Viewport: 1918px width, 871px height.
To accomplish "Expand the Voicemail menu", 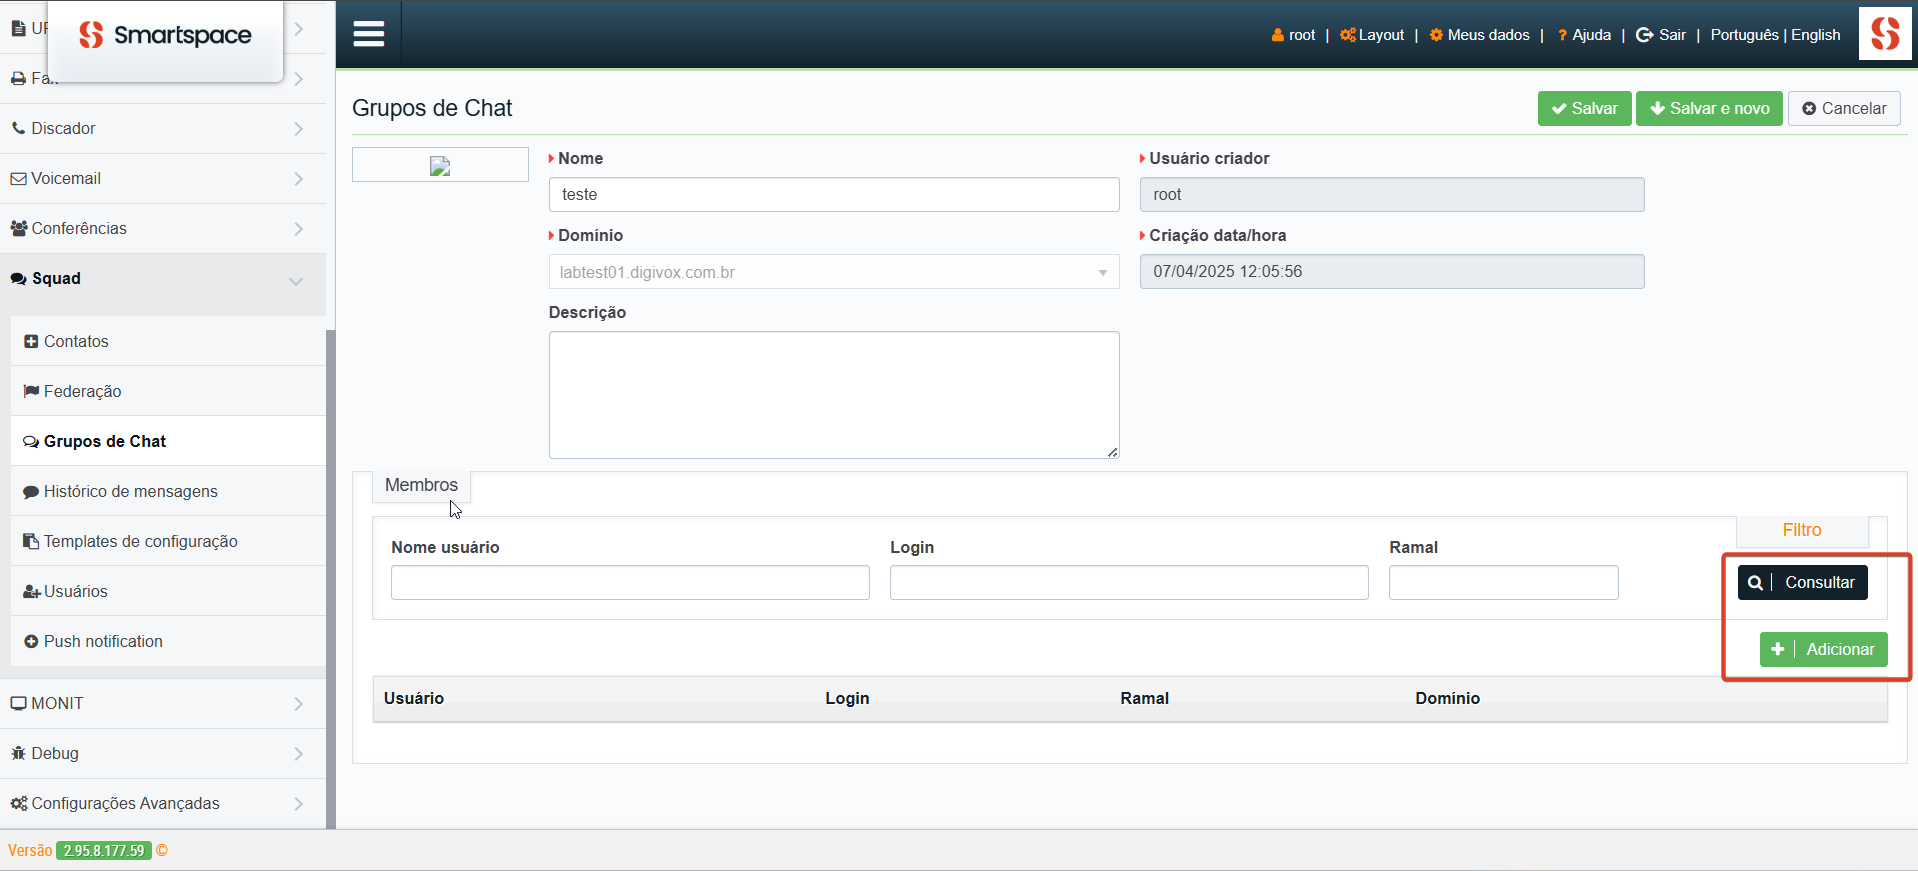I will (163, 178).
